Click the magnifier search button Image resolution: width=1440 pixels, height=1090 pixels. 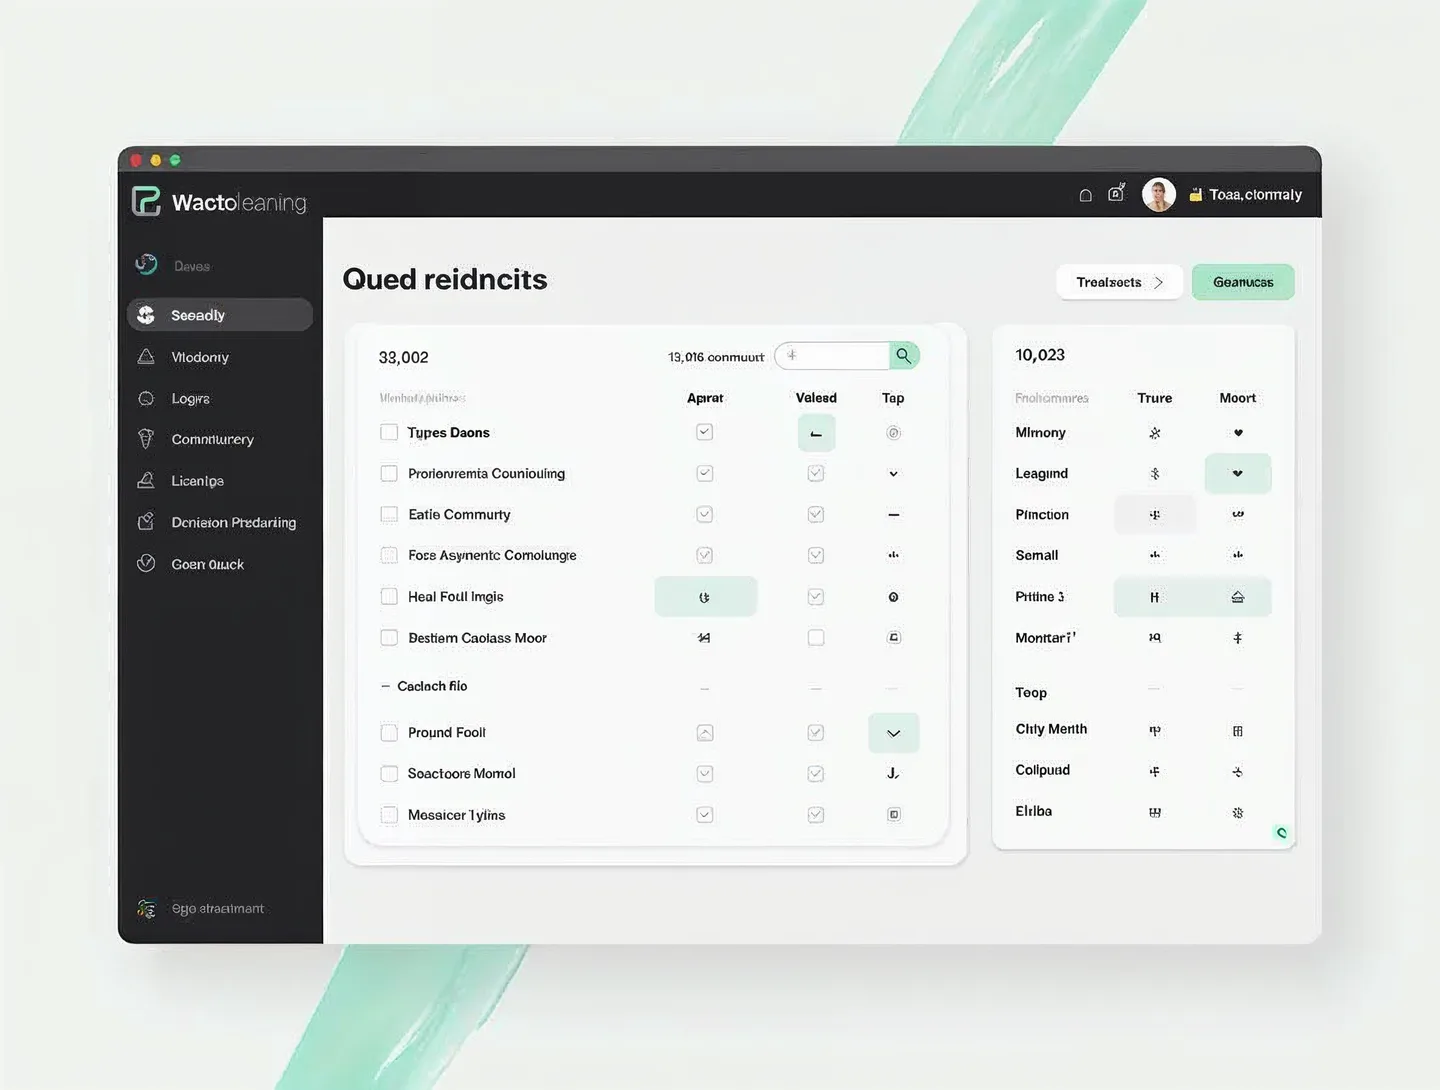903,356
